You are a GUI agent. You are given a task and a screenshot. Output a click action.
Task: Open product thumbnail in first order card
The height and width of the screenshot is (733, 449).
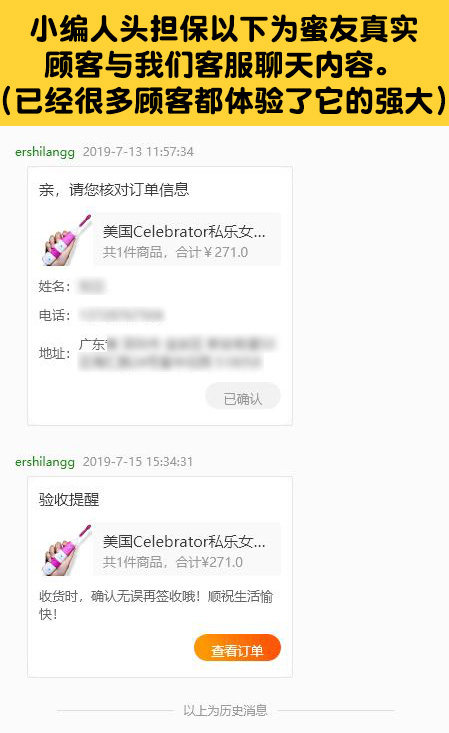pos(66,240)
